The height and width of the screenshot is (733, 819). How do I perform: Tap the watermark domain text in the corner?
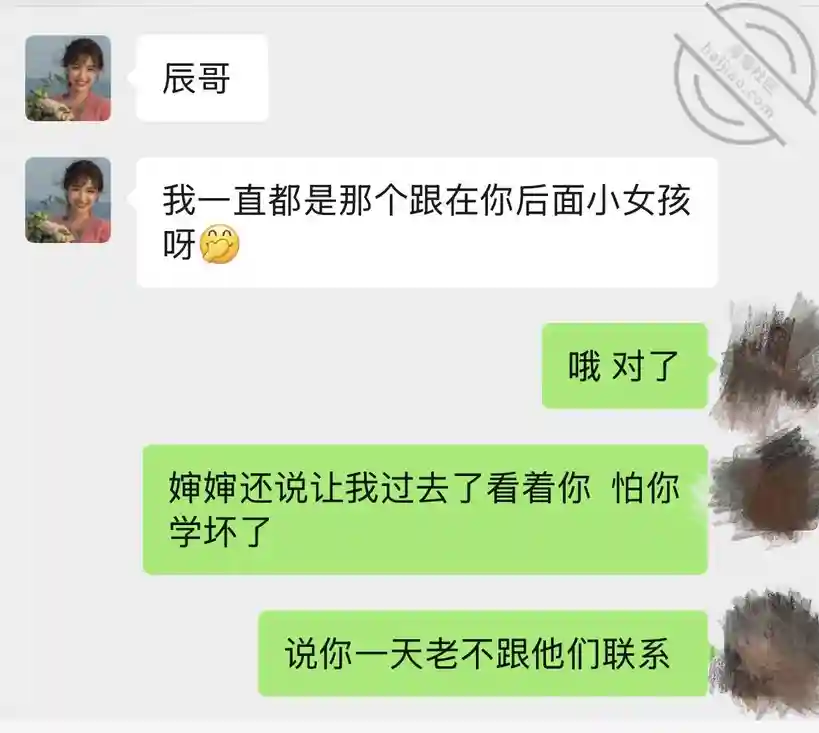(738, 80)
